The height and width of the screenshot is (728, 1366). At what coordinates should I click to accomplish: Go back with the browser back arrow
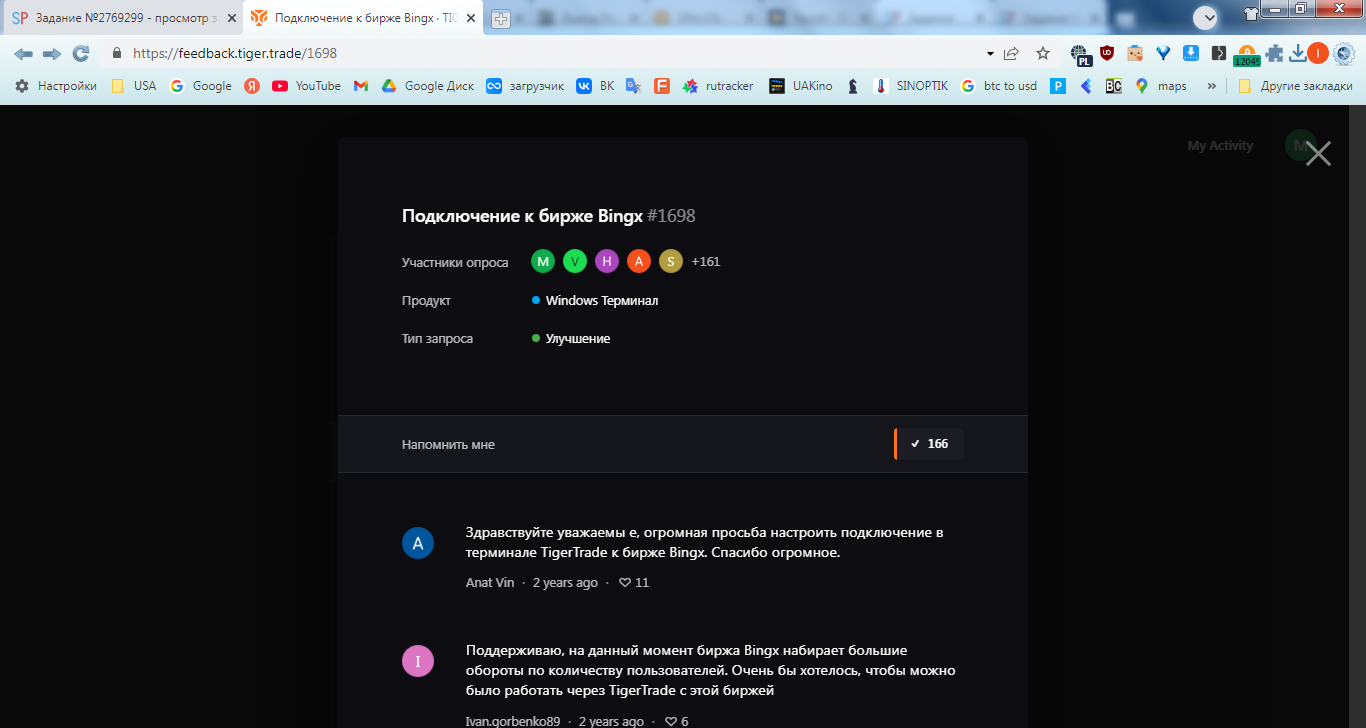pyautogui.click(x=23, y=53)
